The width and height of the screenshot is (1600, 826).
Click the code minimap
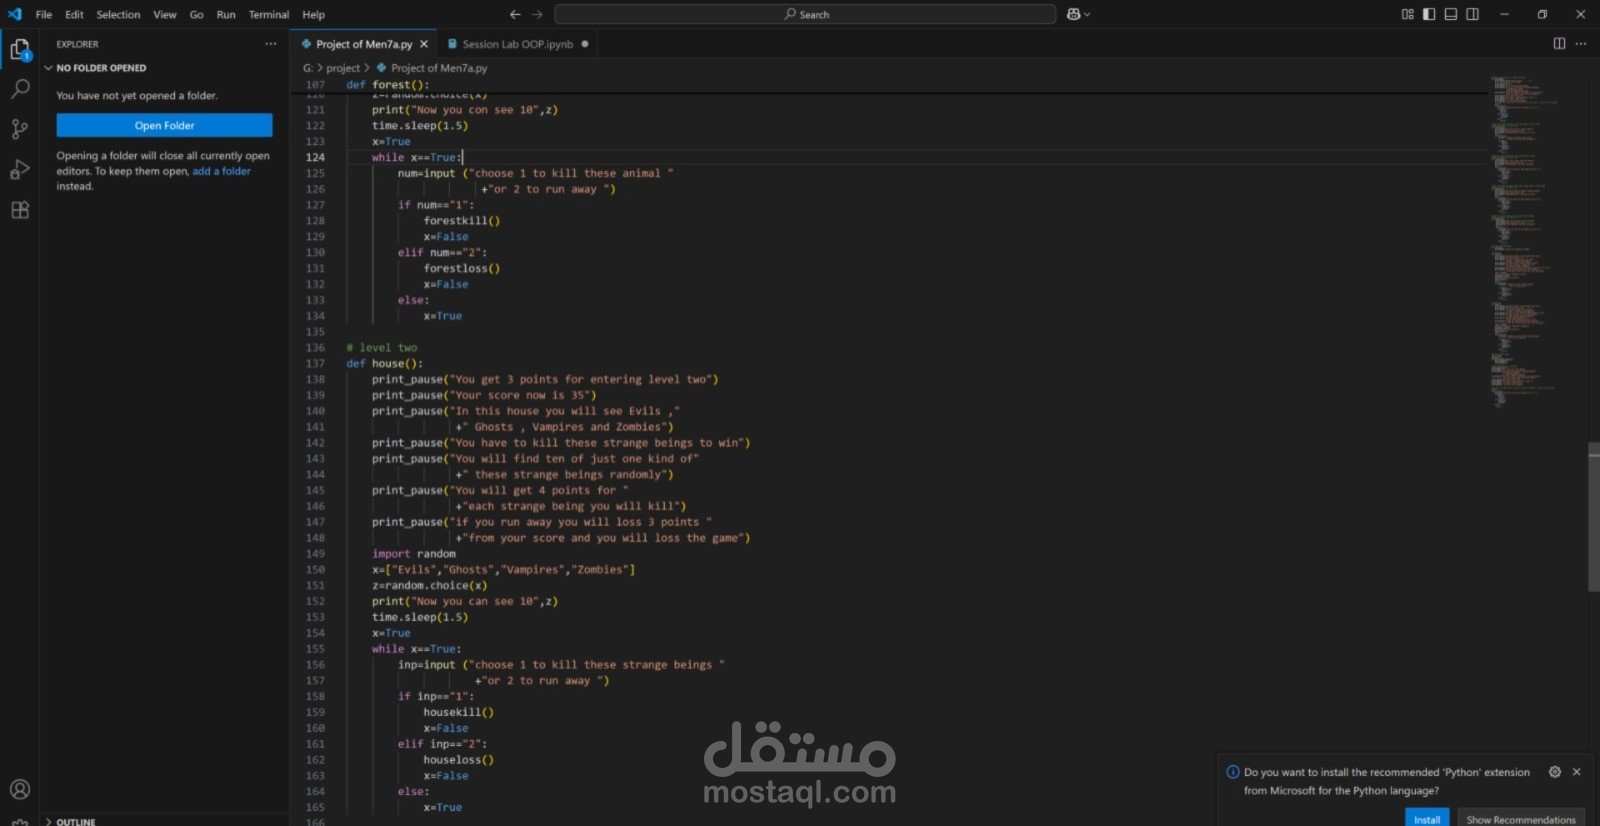[x=1525, y=240]
